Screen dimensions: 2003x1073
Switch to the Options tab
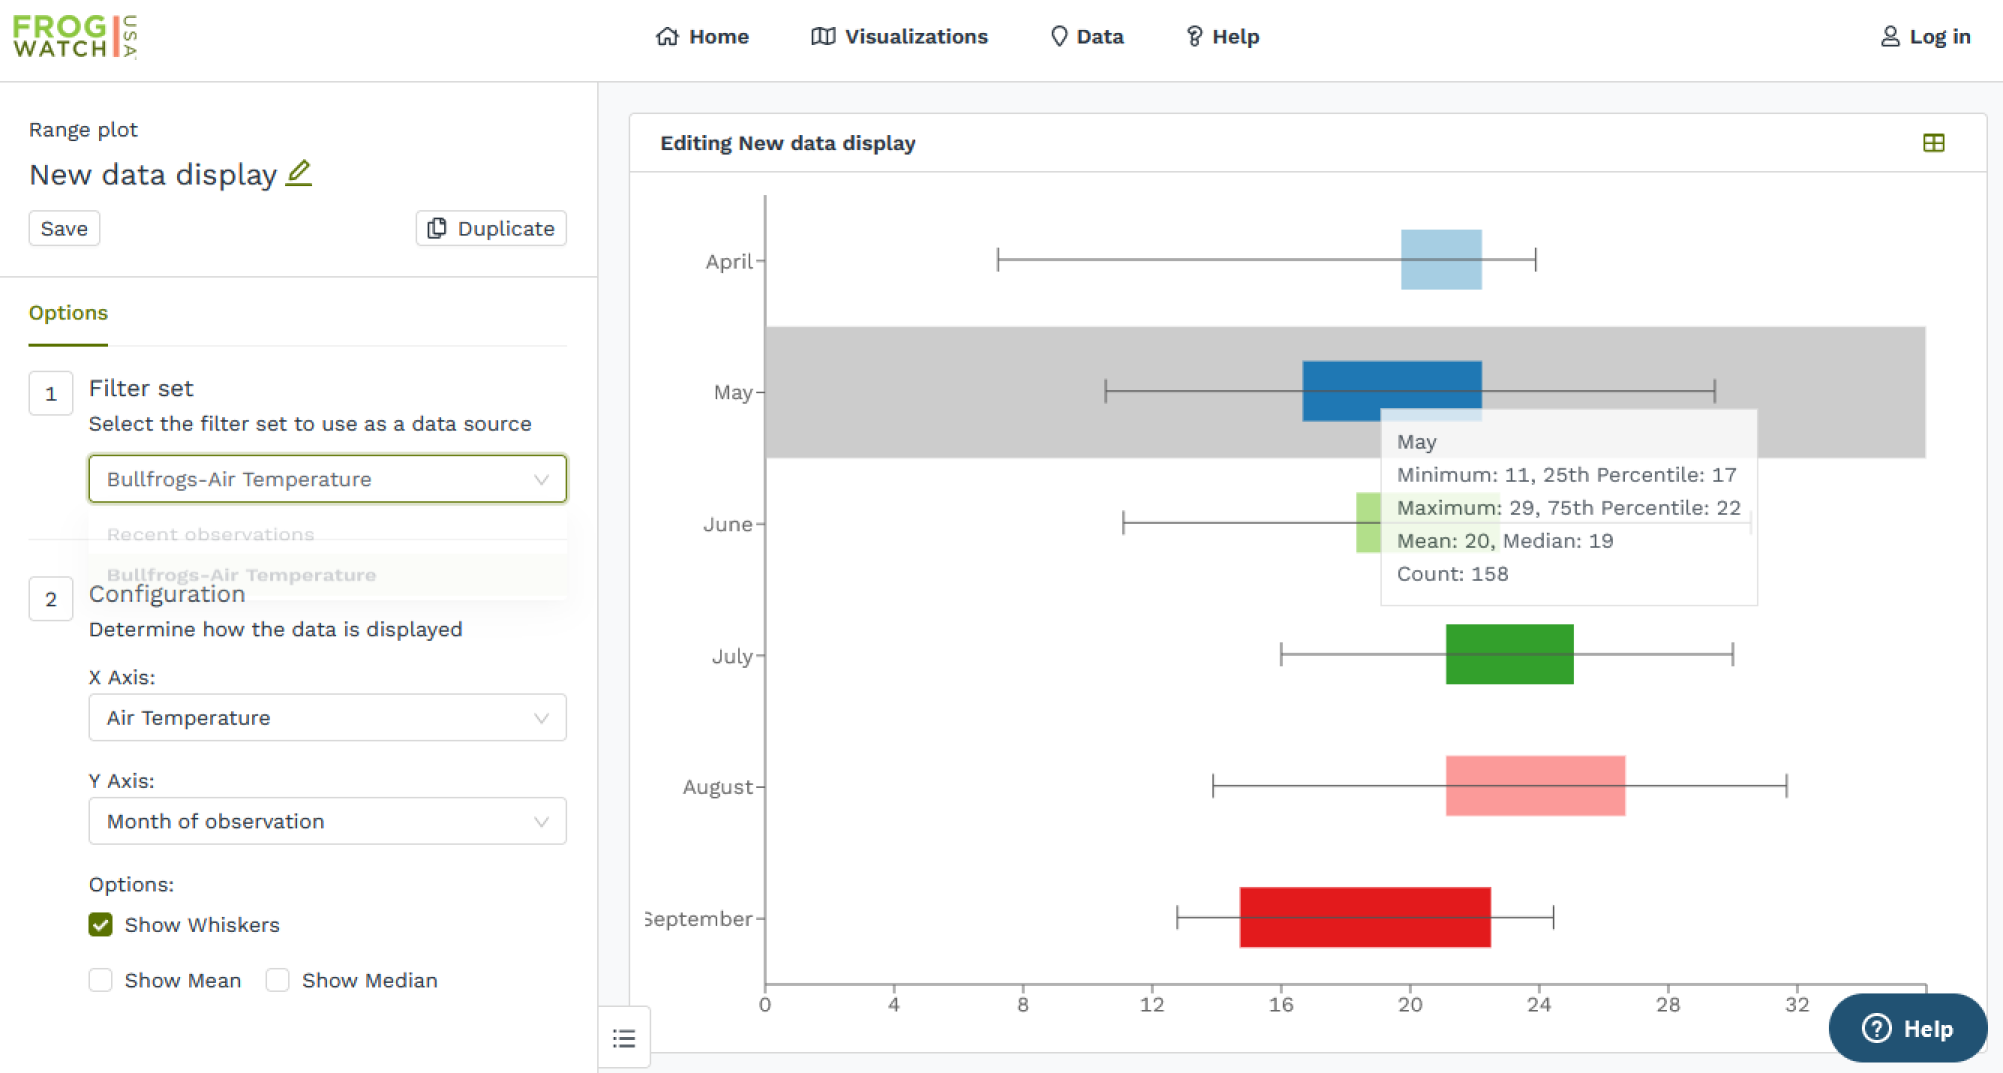[68, 313]
